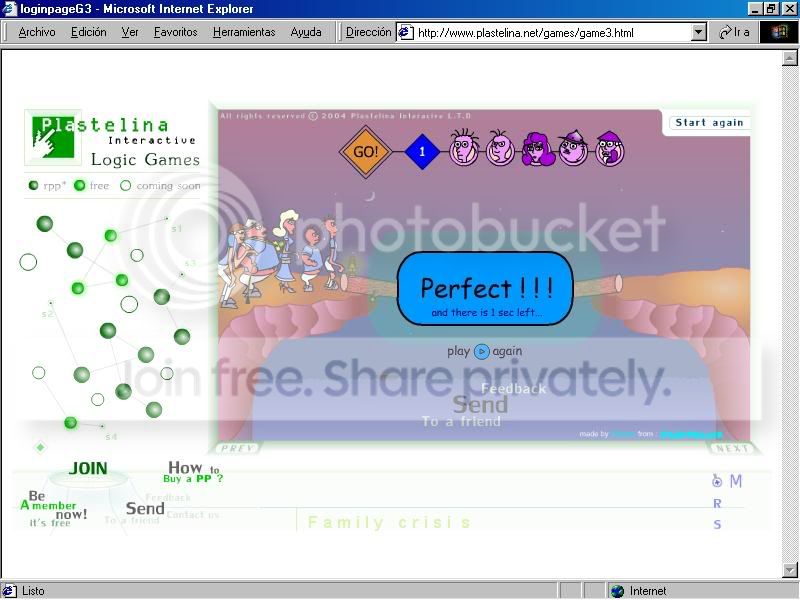The height and width of the screenshot is (600, 800).
Task: Click the free legend green dot
Action: [x=79, y=185]
